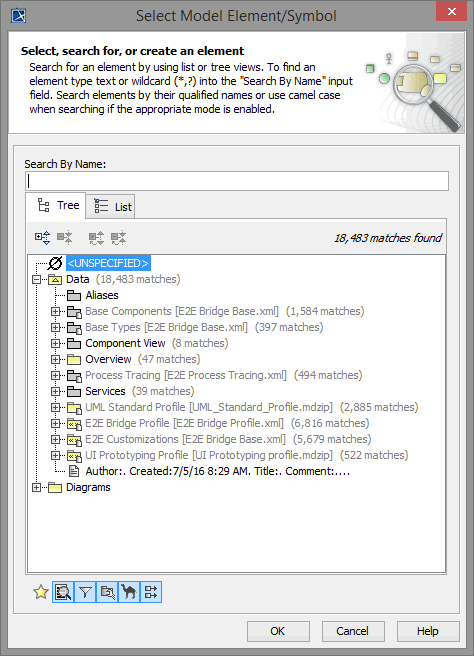Click the collapse all tree toolbar icon
474x656 pixels.
tap(65, 238)
